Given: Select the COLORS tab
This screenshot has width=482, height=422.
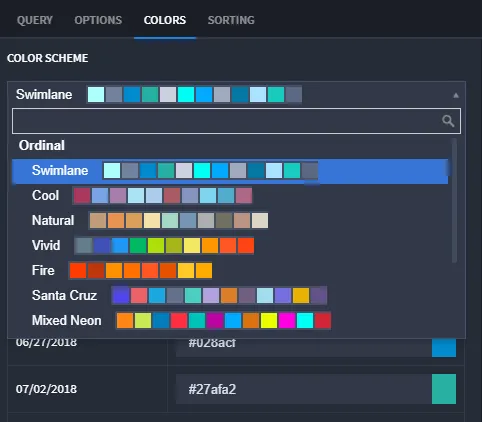Looking at the screenshot, I should (165, 20).
